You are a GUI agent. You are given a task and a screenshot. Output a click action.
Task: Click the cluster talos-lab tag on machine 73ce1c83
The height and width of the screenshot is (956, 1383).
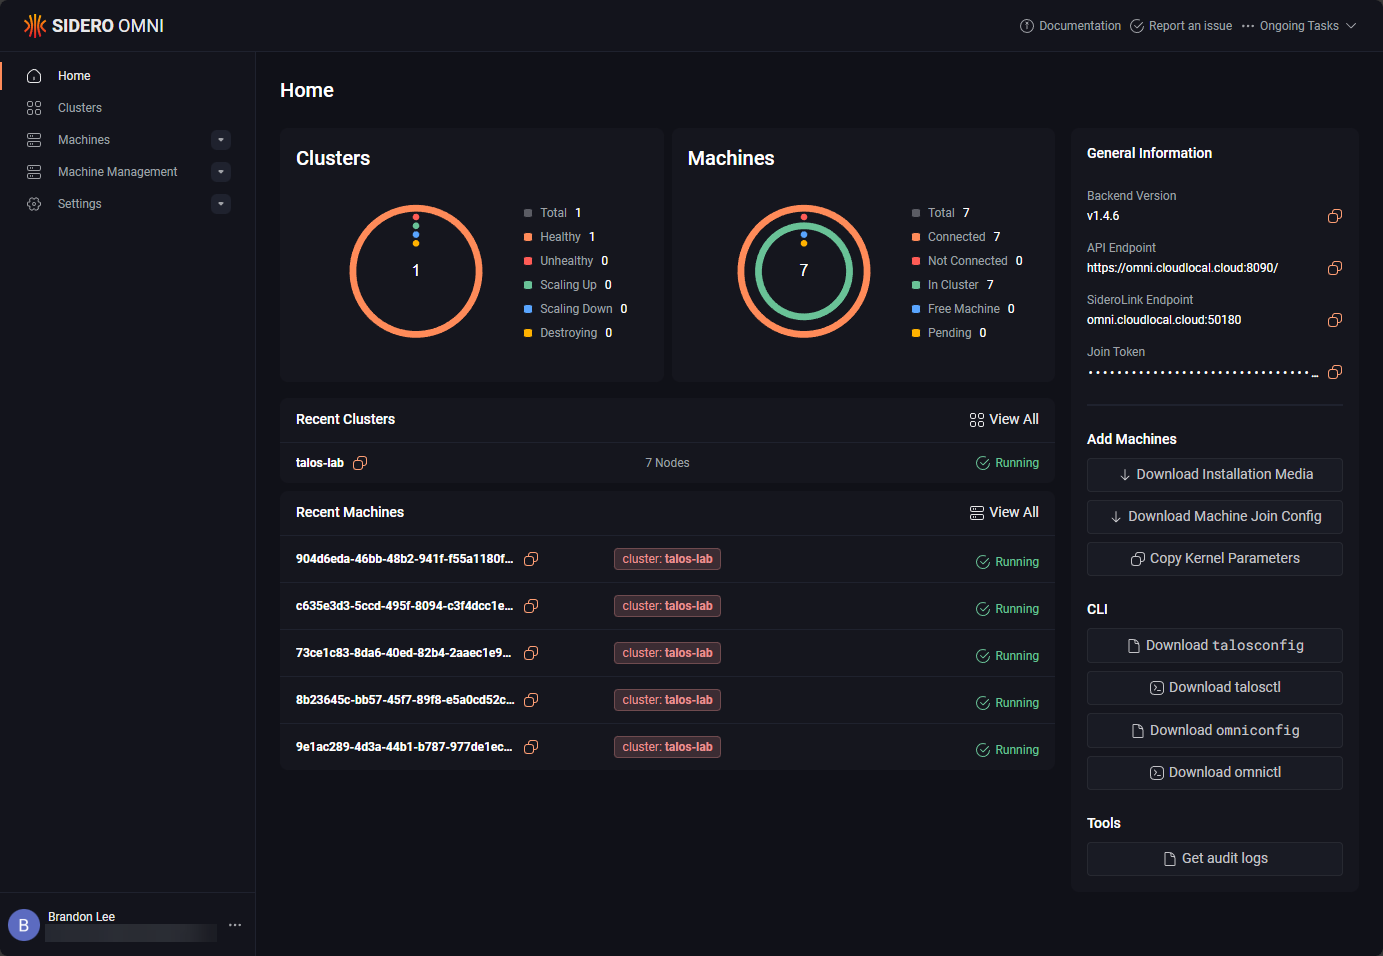tap(667, 653)
